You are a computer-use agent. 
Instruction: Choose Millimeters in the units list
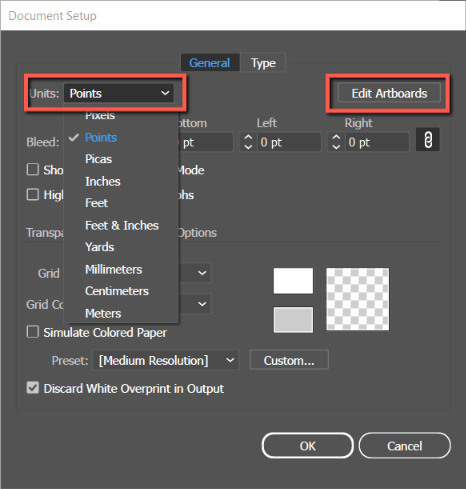114,269
